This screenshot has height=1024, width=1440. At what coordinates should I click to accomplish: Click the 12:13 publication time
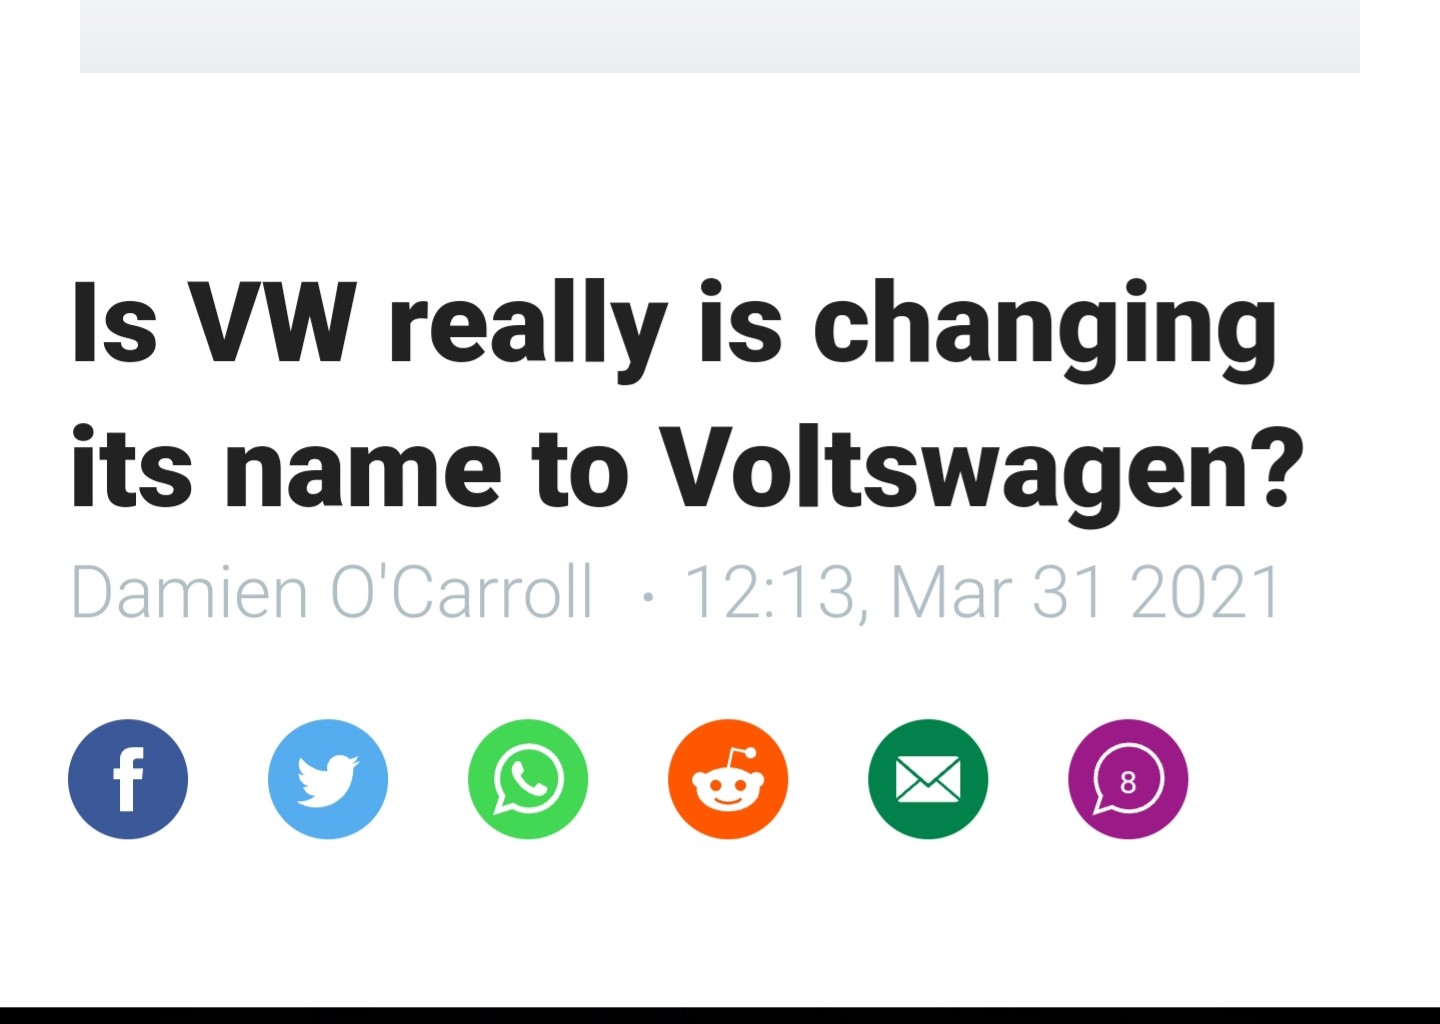click(770, 591)
